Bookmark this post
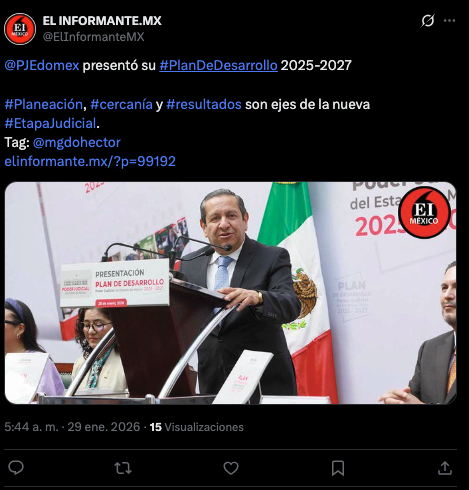The width and height of the screenshot is (469, 490). pyautogui.click(x=338, y=468)
